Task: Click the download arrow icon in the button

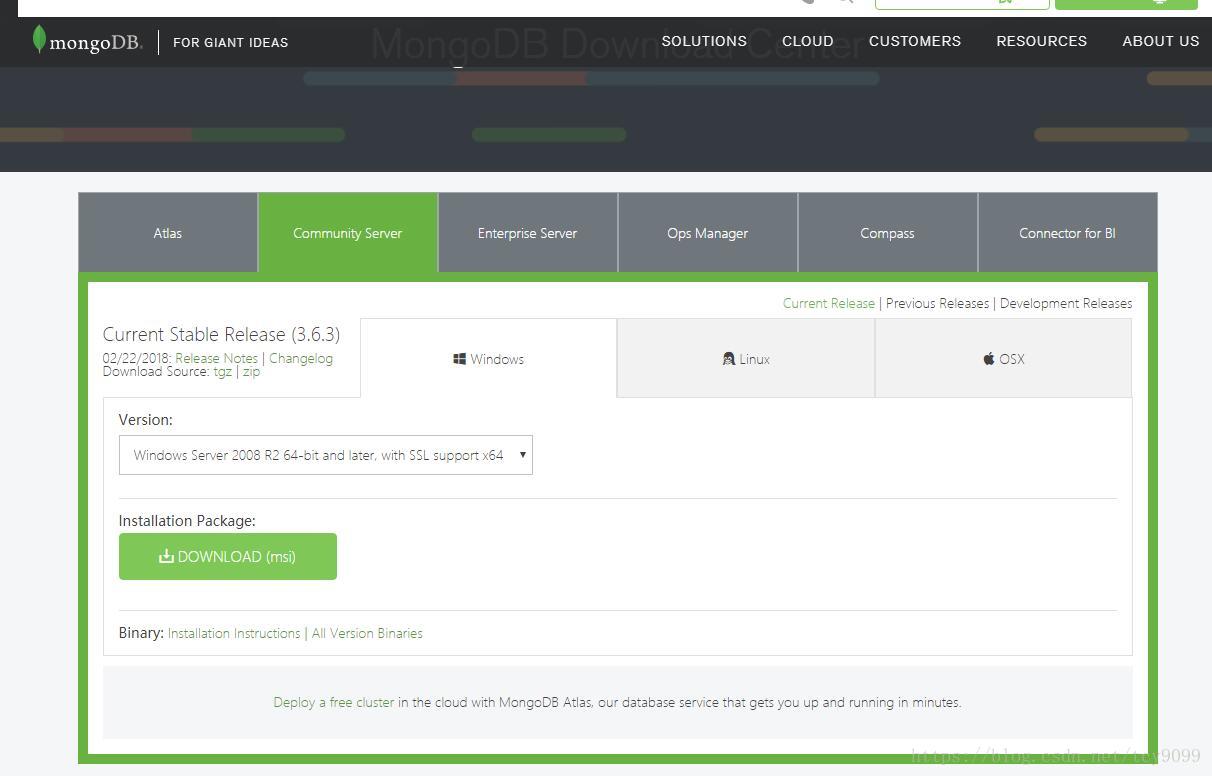Action: (166, 556)
